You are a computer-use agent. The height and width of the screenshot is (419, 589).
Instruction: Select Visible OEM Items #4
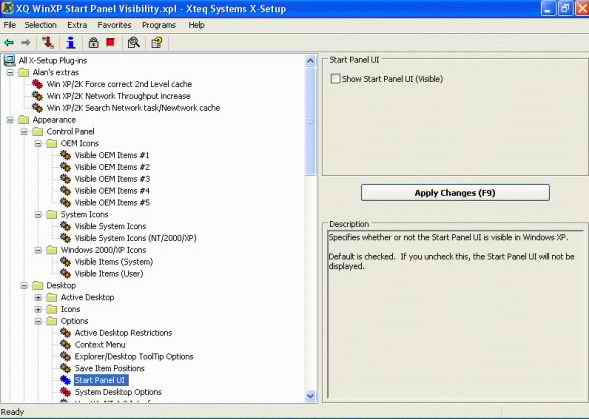112,191
